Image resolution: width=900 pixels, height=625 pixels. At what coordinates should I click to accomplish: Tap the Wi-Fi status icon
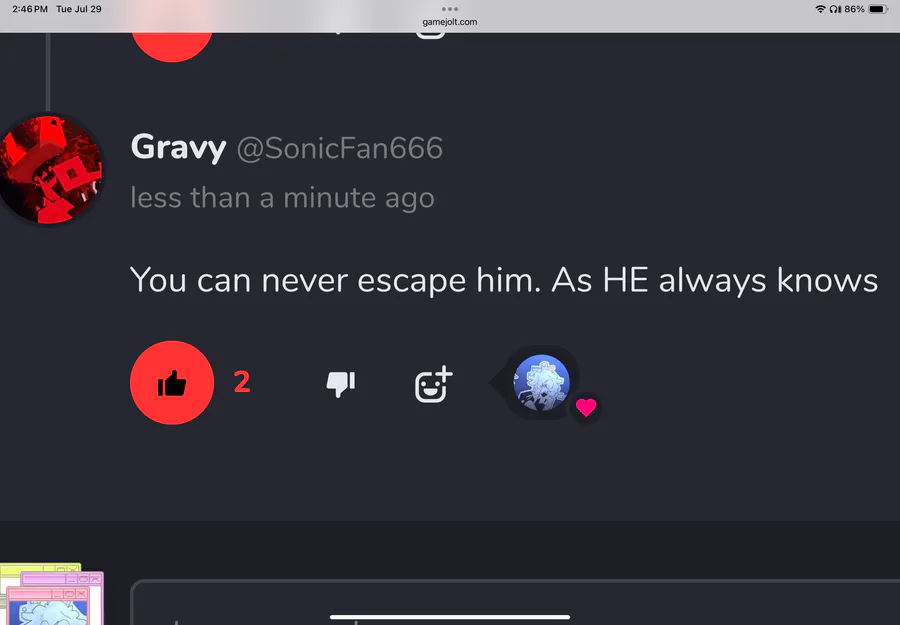[820, 9]
